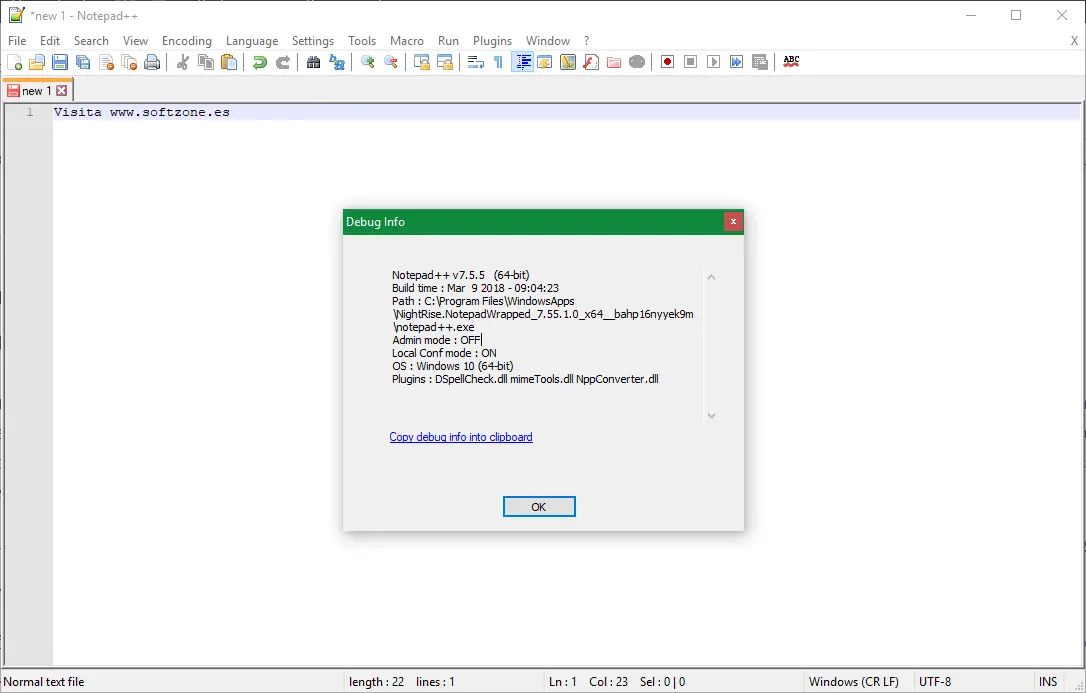Click the OK button in Debug Info
1086x693 pixels.
point(539,507)
